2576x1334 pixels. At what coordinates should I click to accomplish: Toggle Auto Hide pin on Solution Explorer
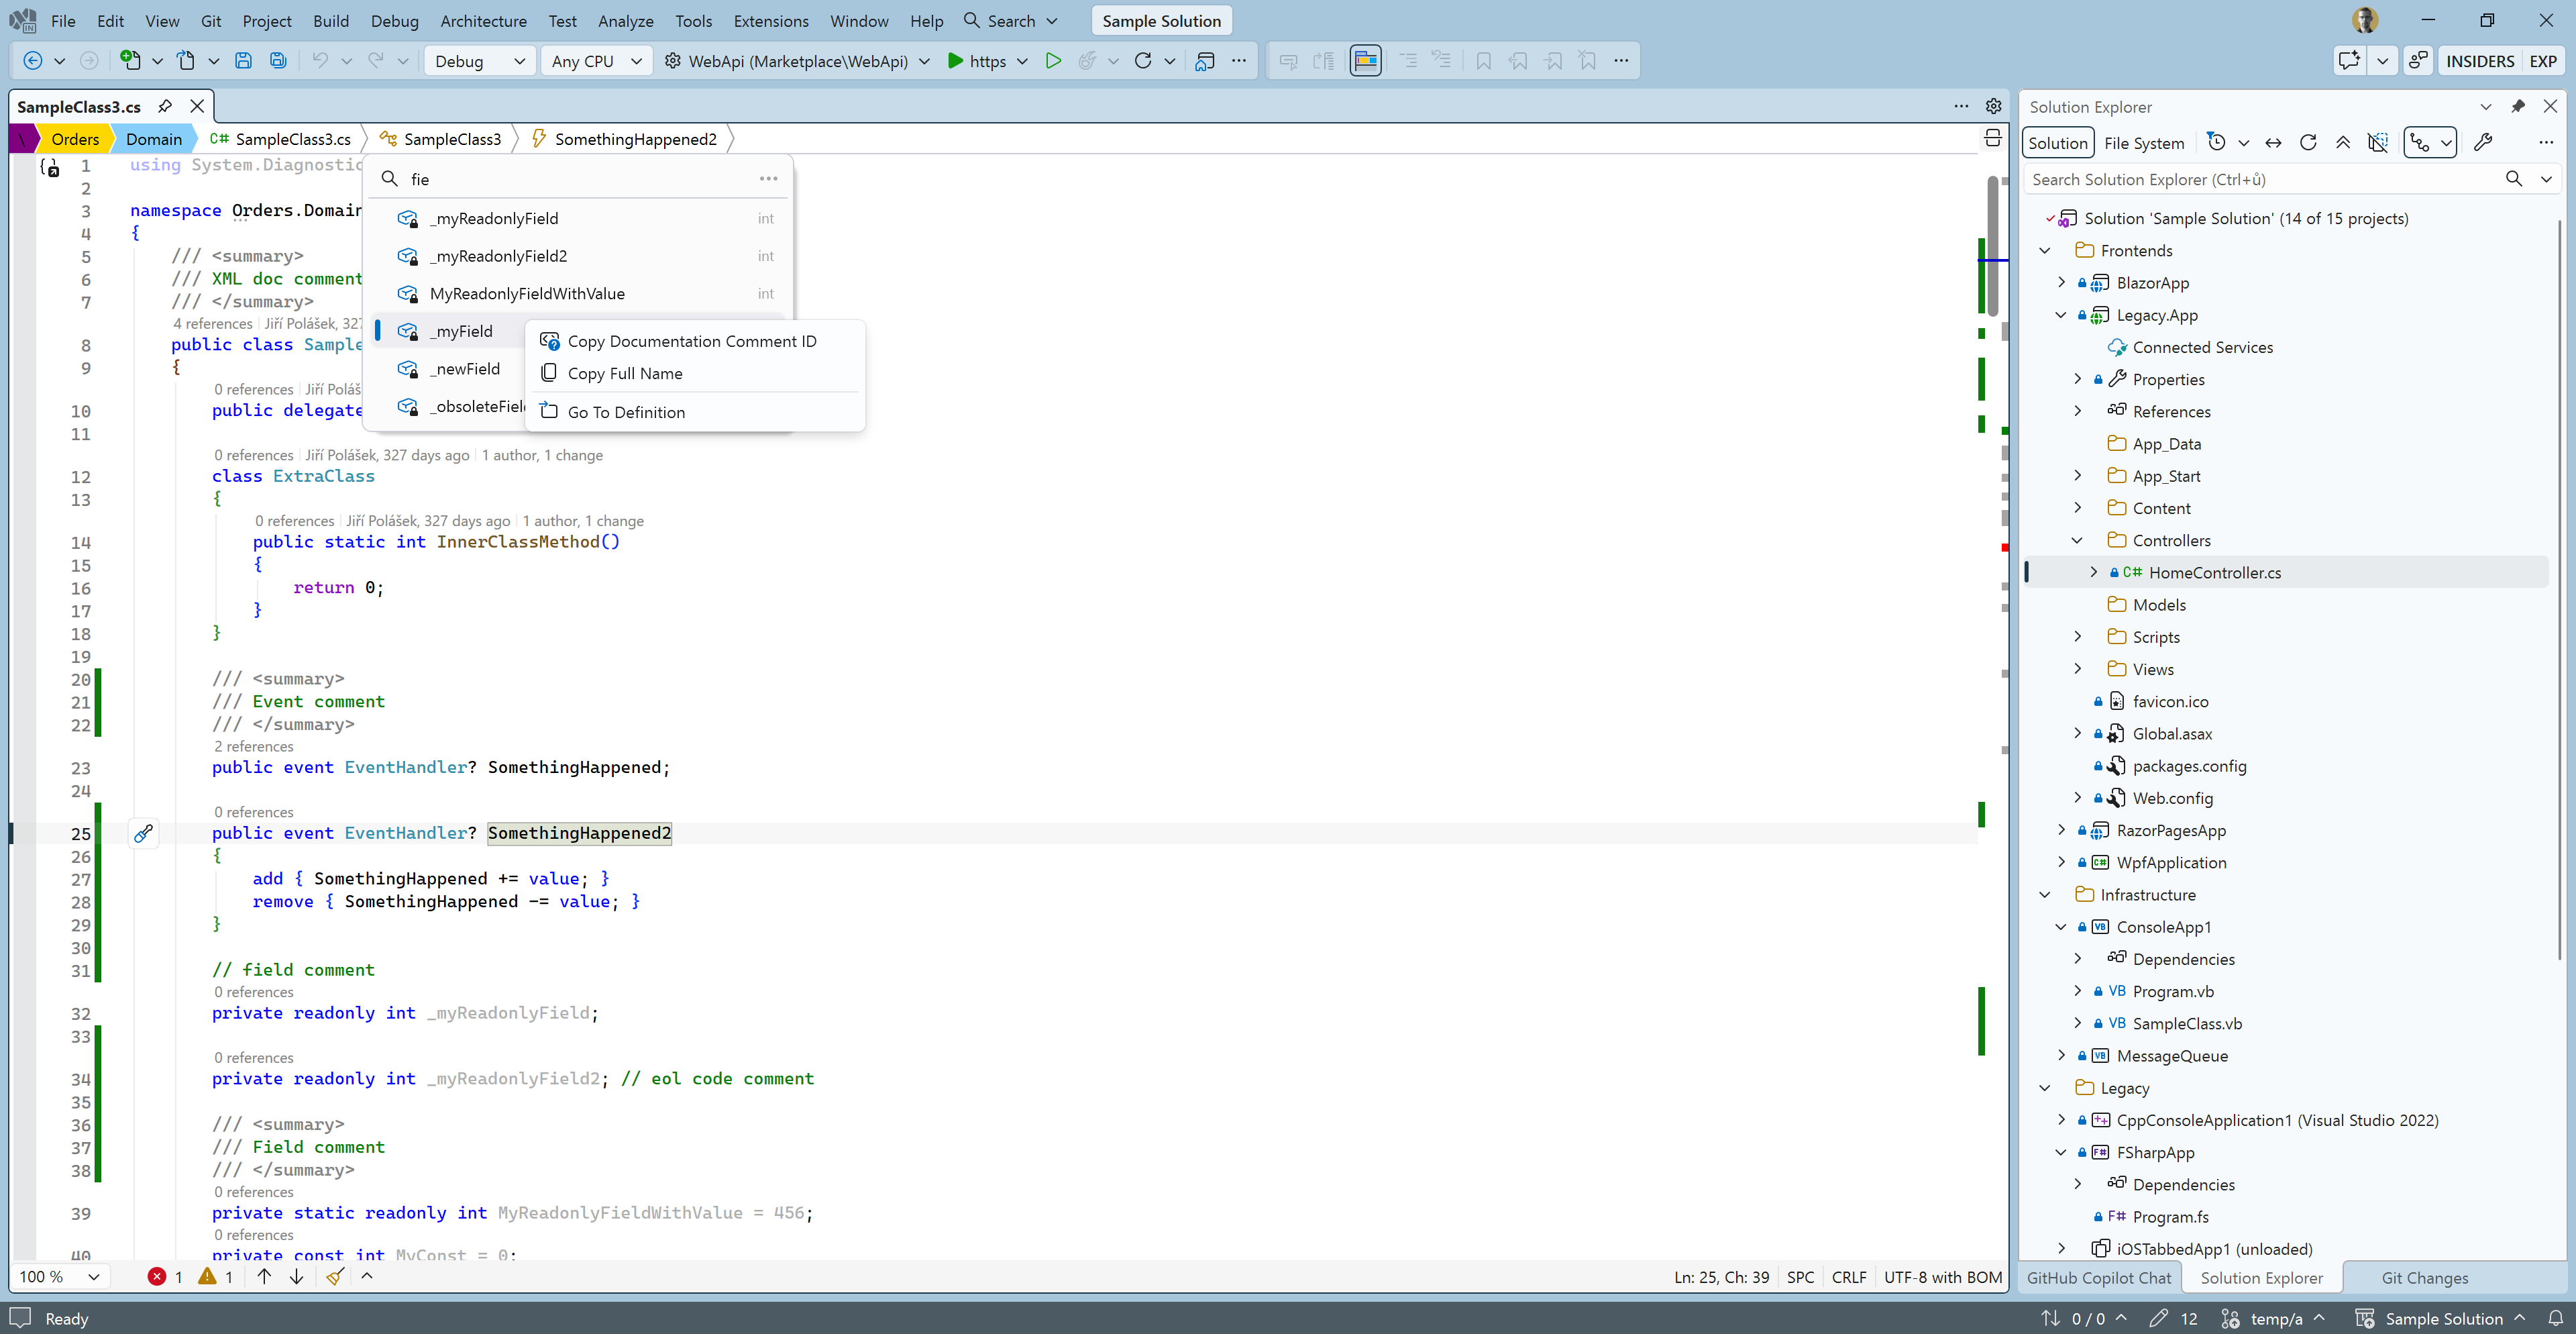(x=2518, y=106)
